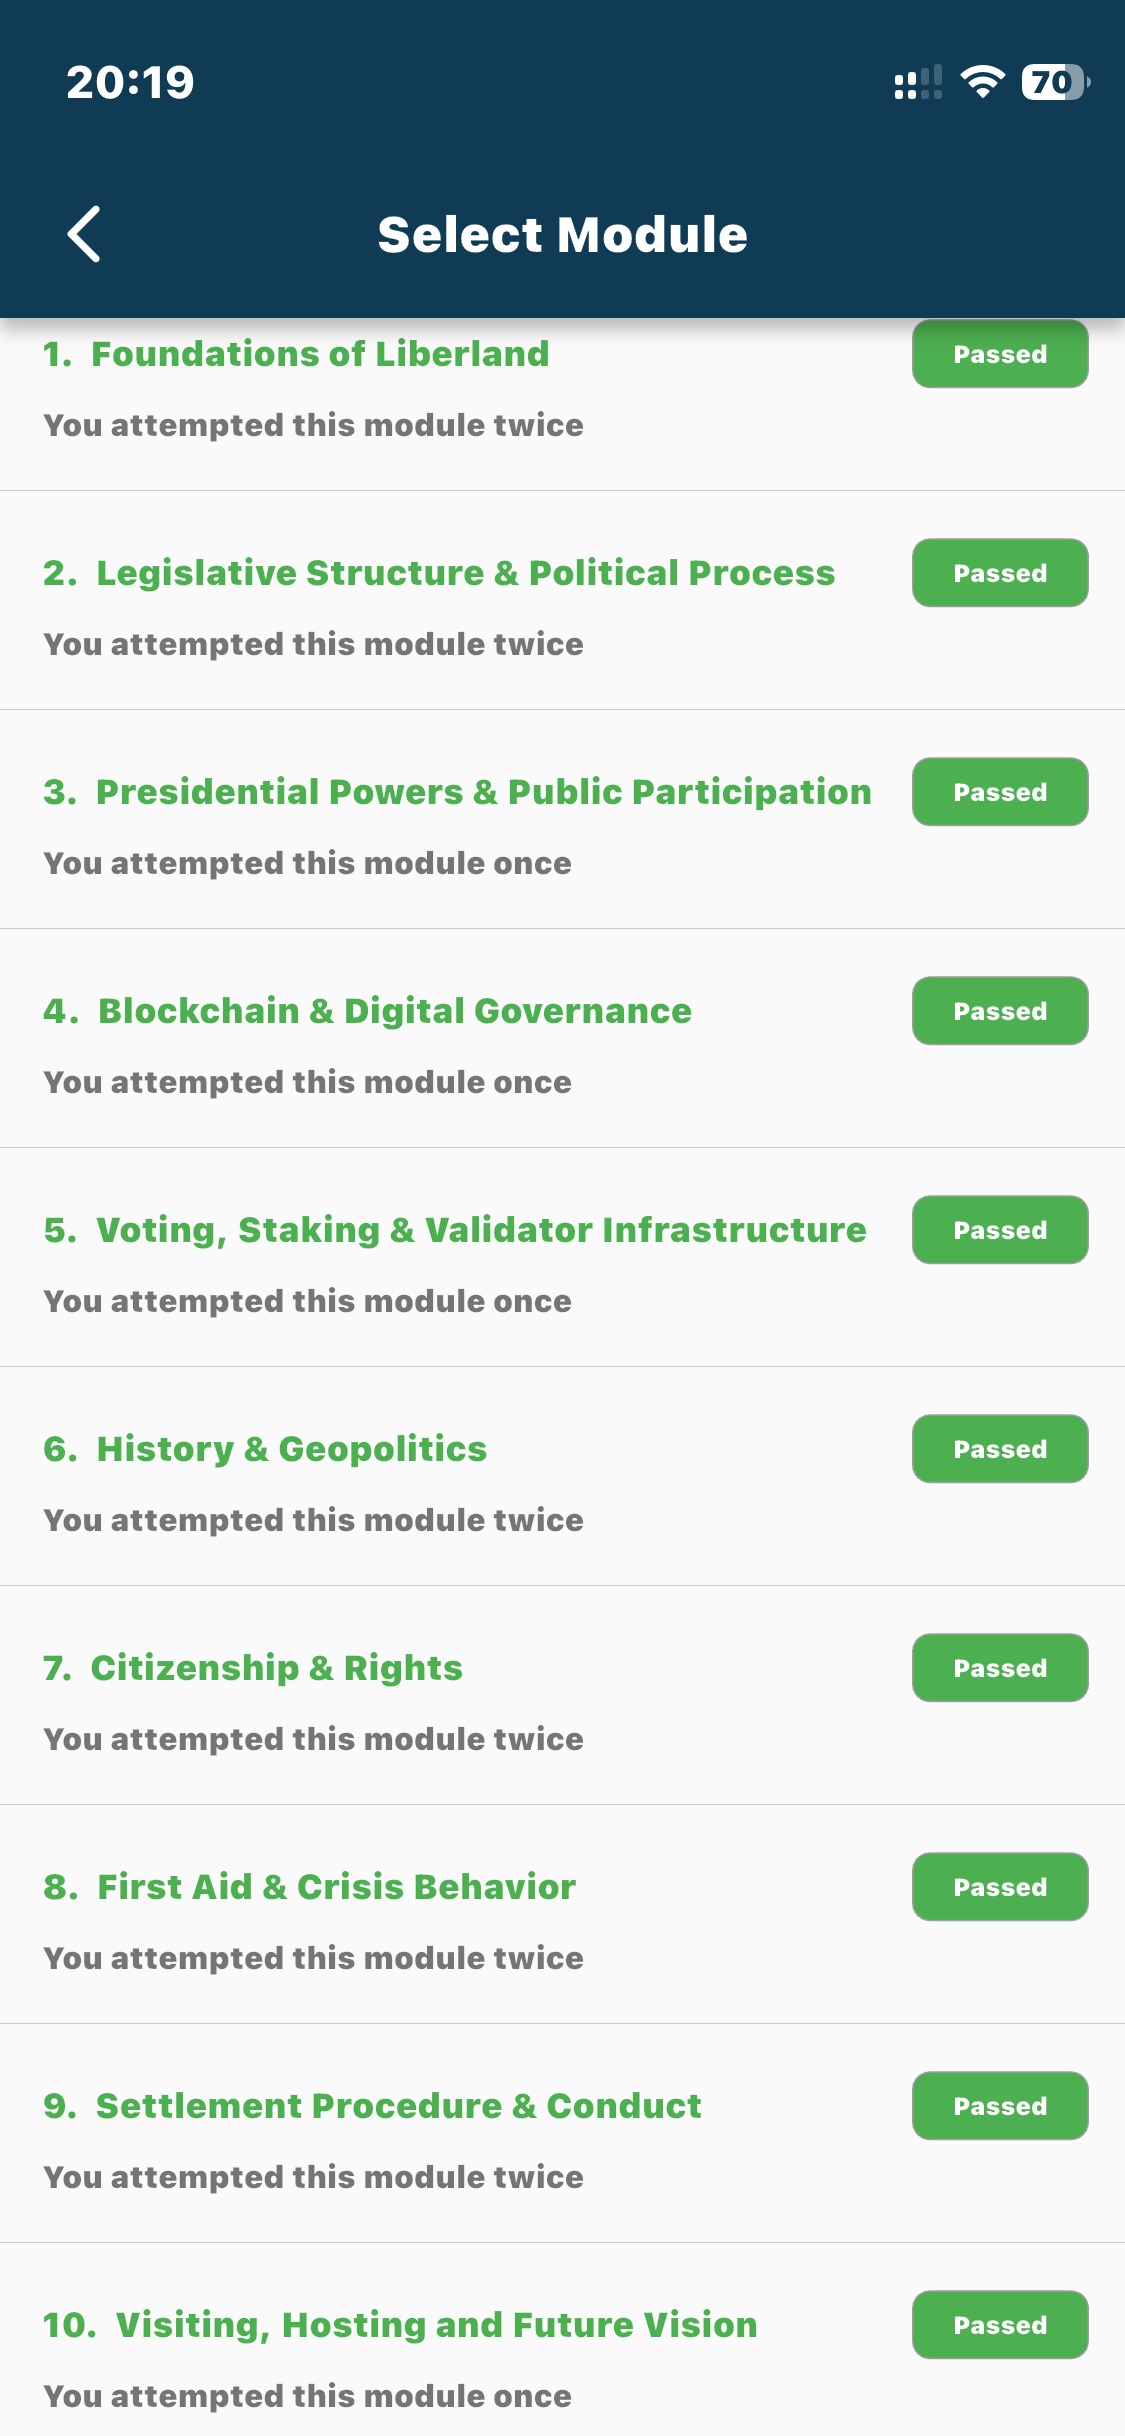Tap the Wi-Fi status icon
The image size is (1125, 2436).
tap(982, 82)
